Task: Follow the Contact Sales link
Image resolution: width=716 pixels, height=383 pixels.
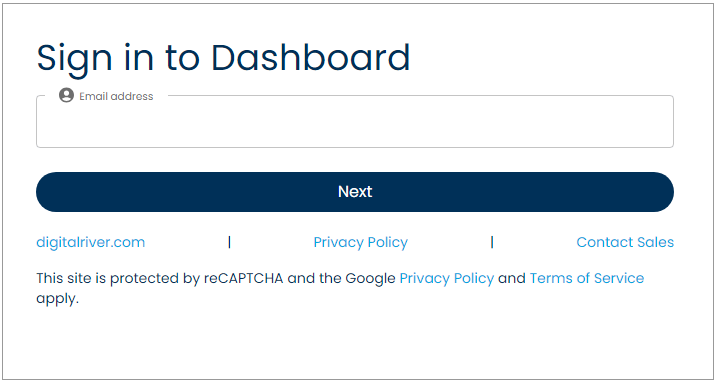Action: 625,242
